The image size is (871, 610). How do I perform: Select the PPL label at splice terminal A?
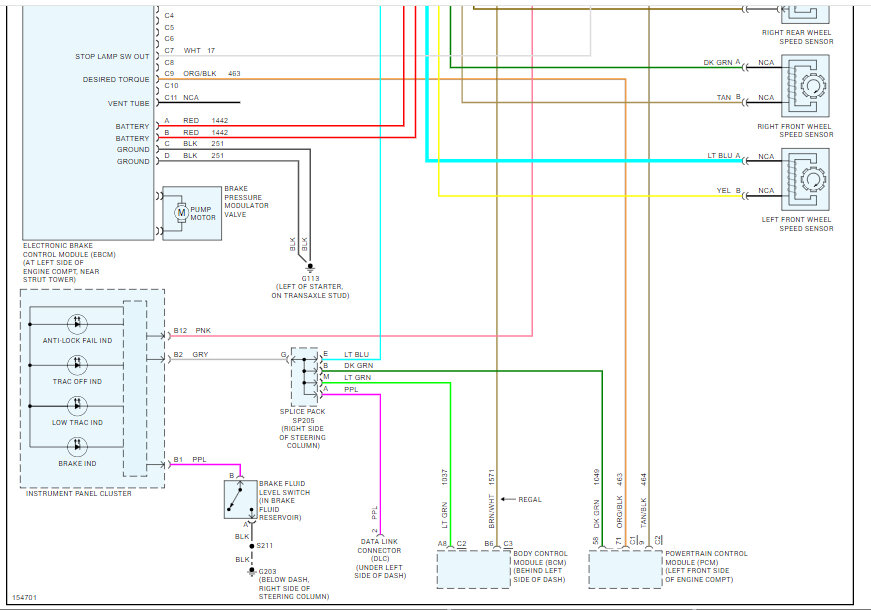pyautogui.click(x=351, y=390)
